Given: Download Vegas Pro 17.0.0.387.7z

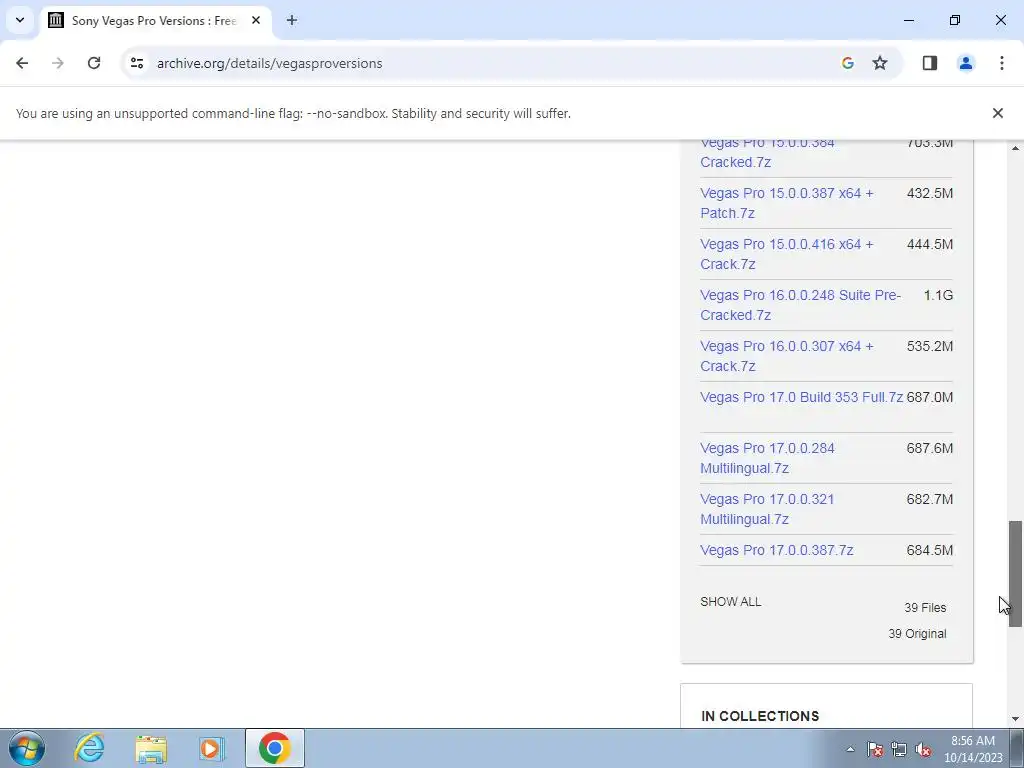Looking at the screenshot, I should pyautogui.click(x=776, y=550).
